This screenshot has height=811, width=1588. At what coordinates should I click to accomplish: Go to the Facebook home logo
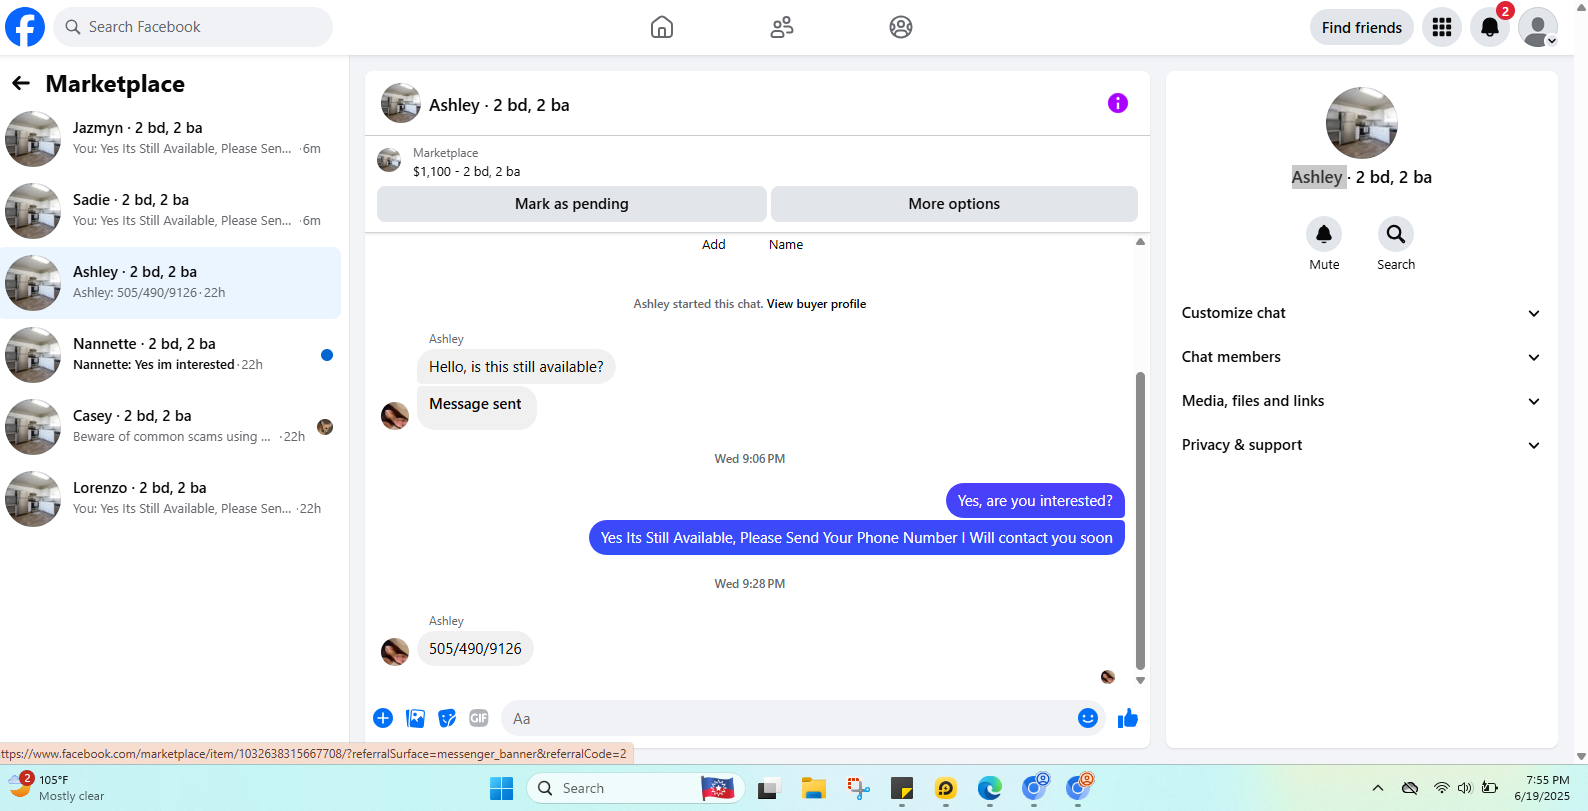pos(25,27)
